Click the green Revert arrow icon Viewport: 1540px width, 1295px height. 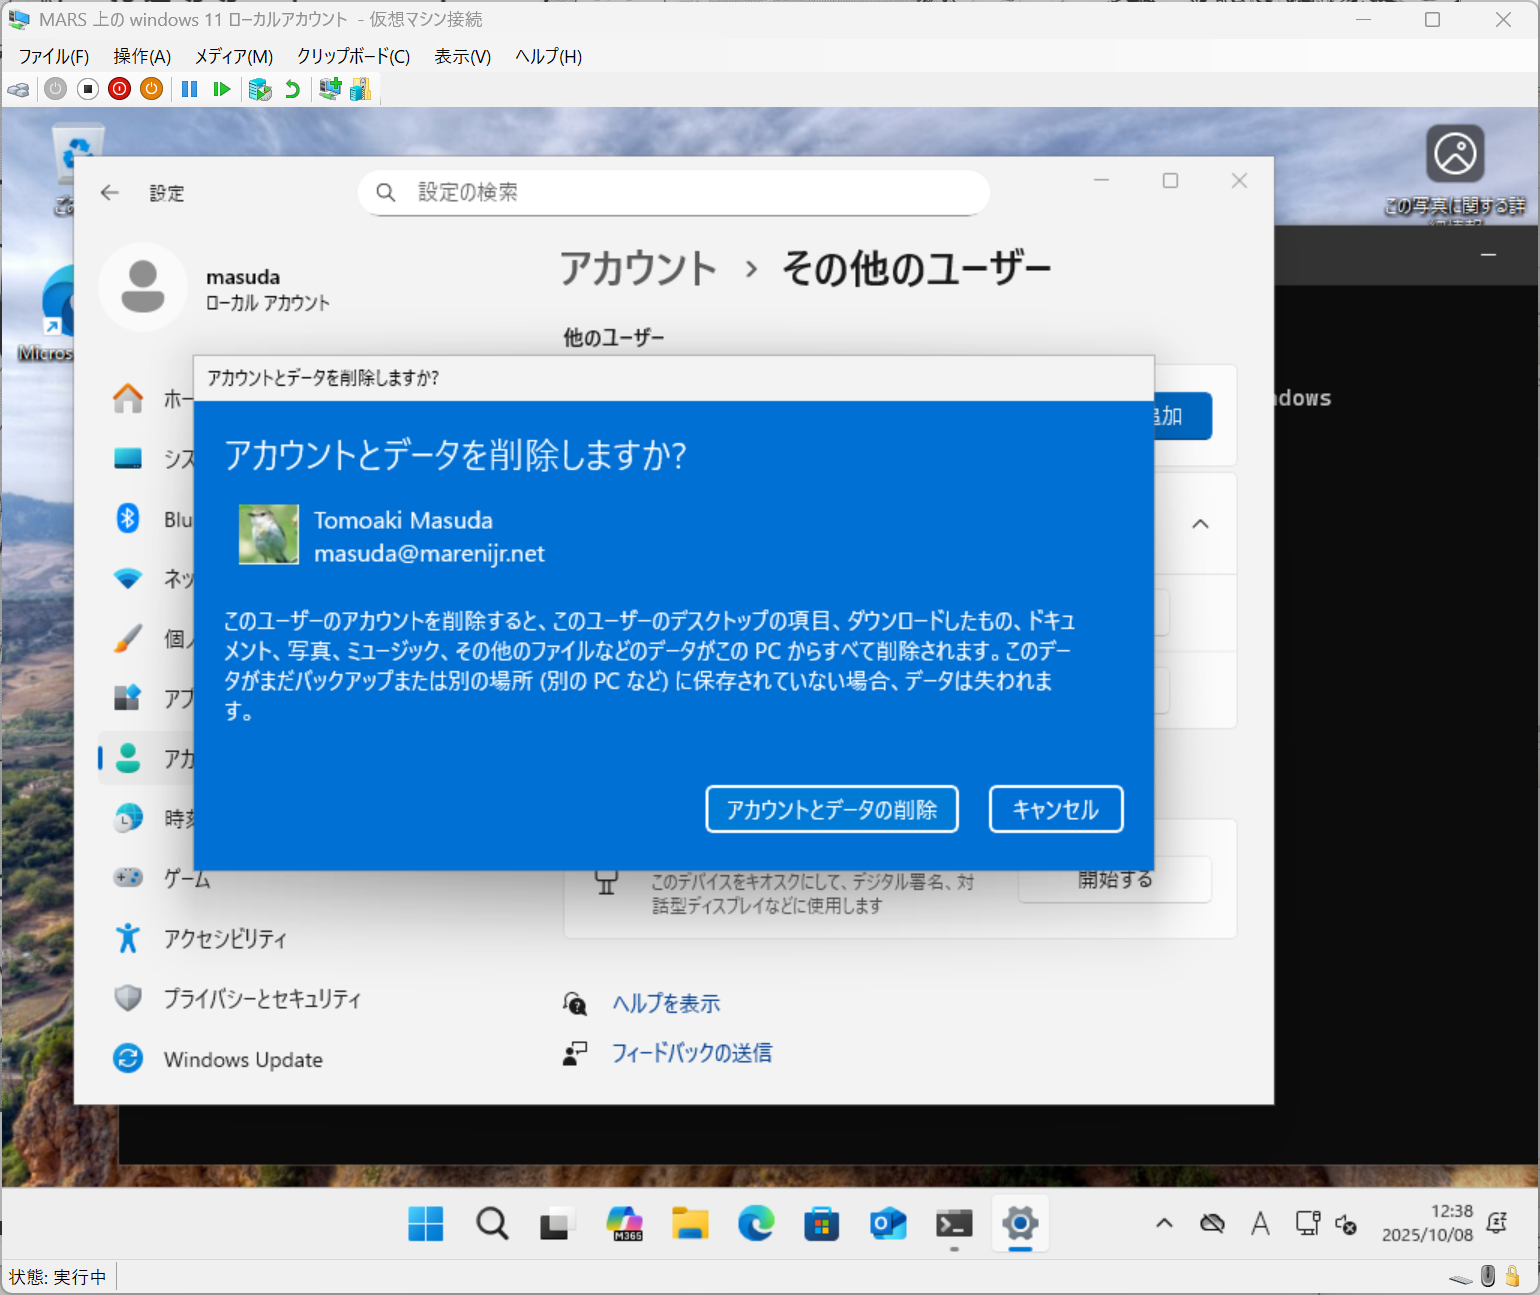(292, 89)
